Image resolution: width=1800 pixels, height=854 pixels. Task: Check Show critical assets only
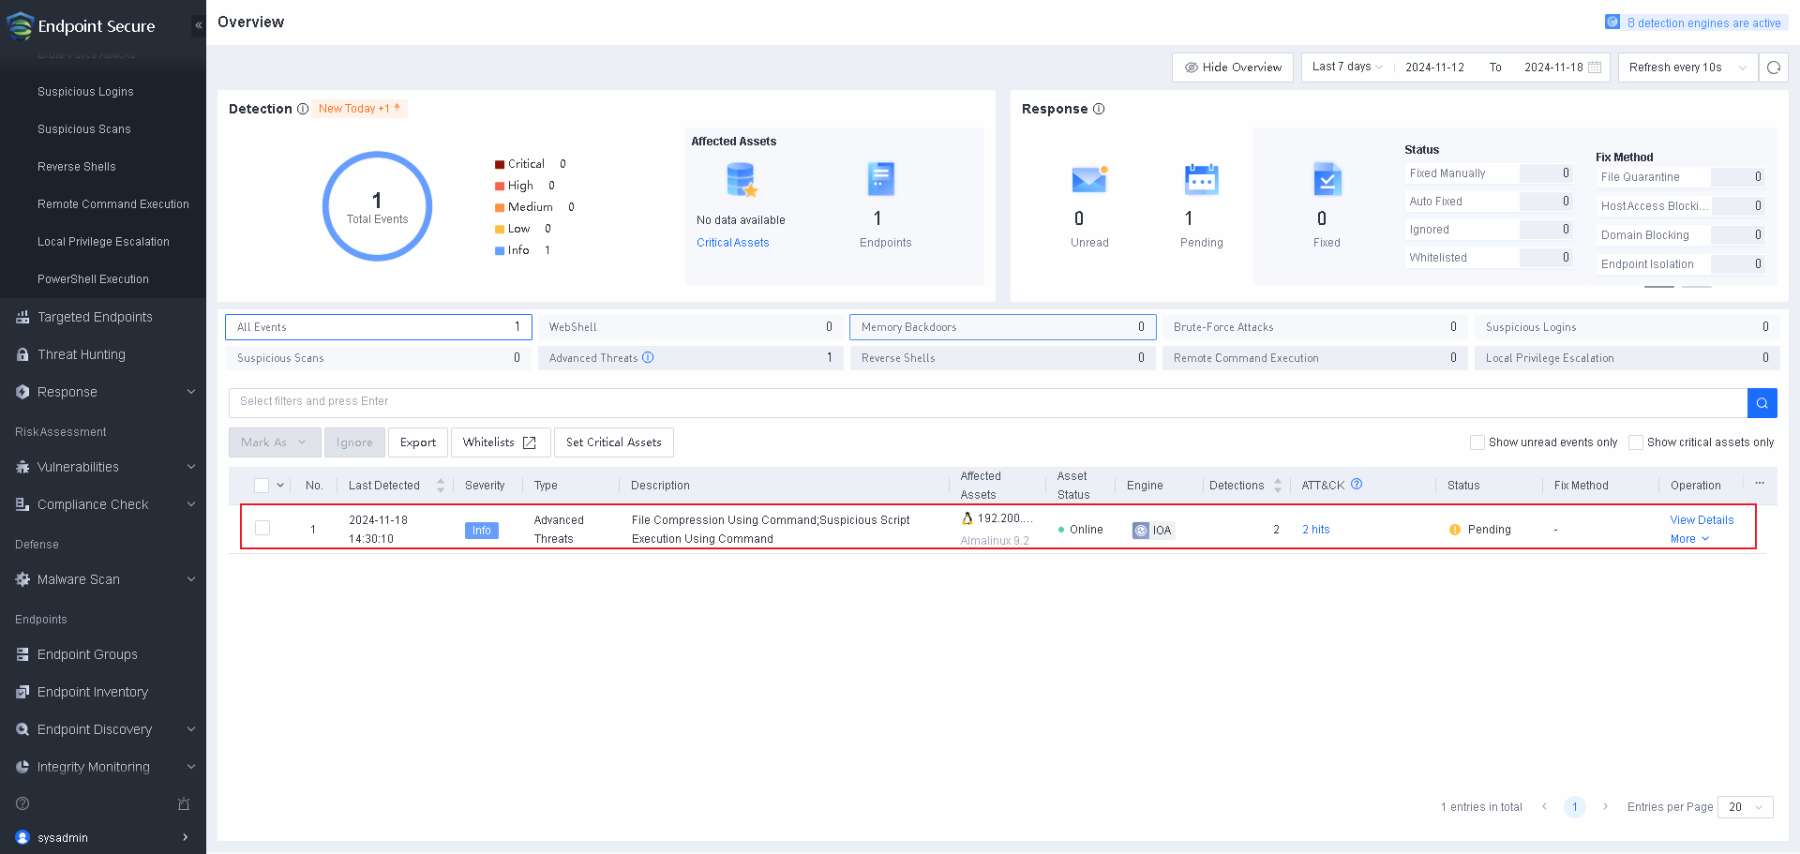[x=1636, y=442]
